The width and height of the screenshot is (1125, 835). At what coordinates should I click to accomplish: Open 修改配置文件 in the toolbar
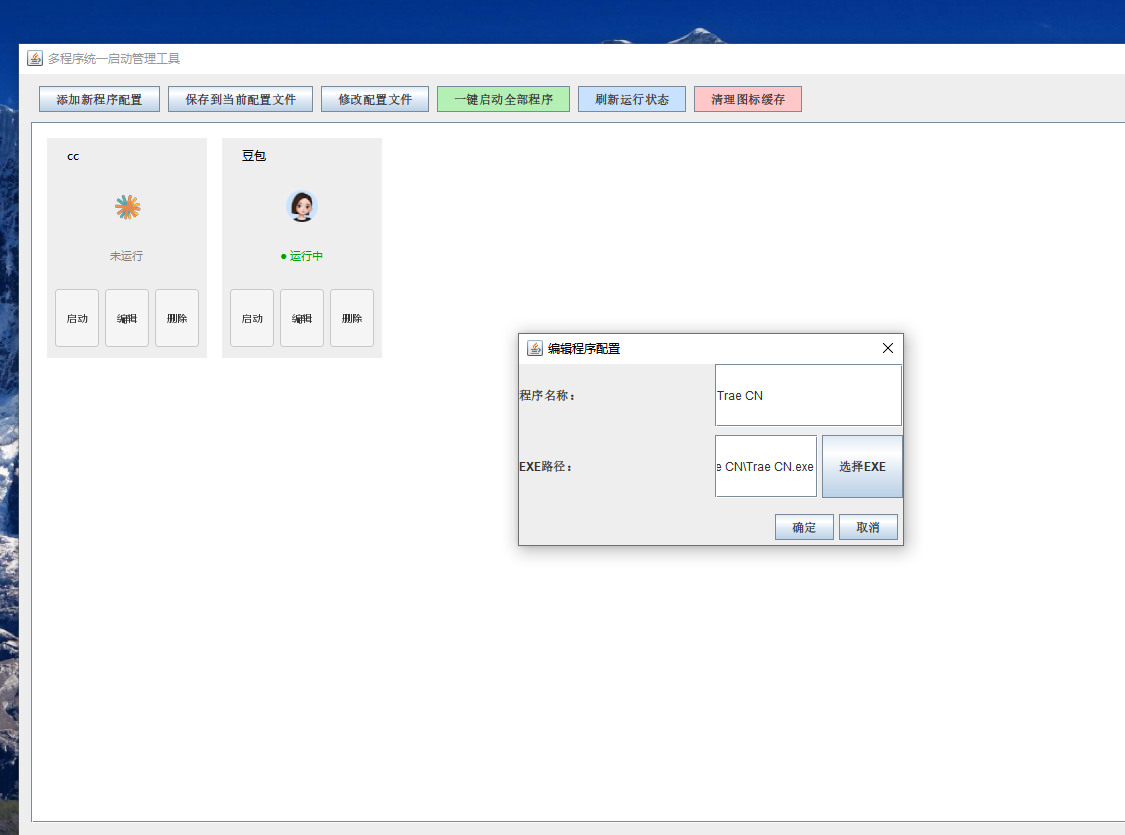pyautogui.click(x=375, y=99)
